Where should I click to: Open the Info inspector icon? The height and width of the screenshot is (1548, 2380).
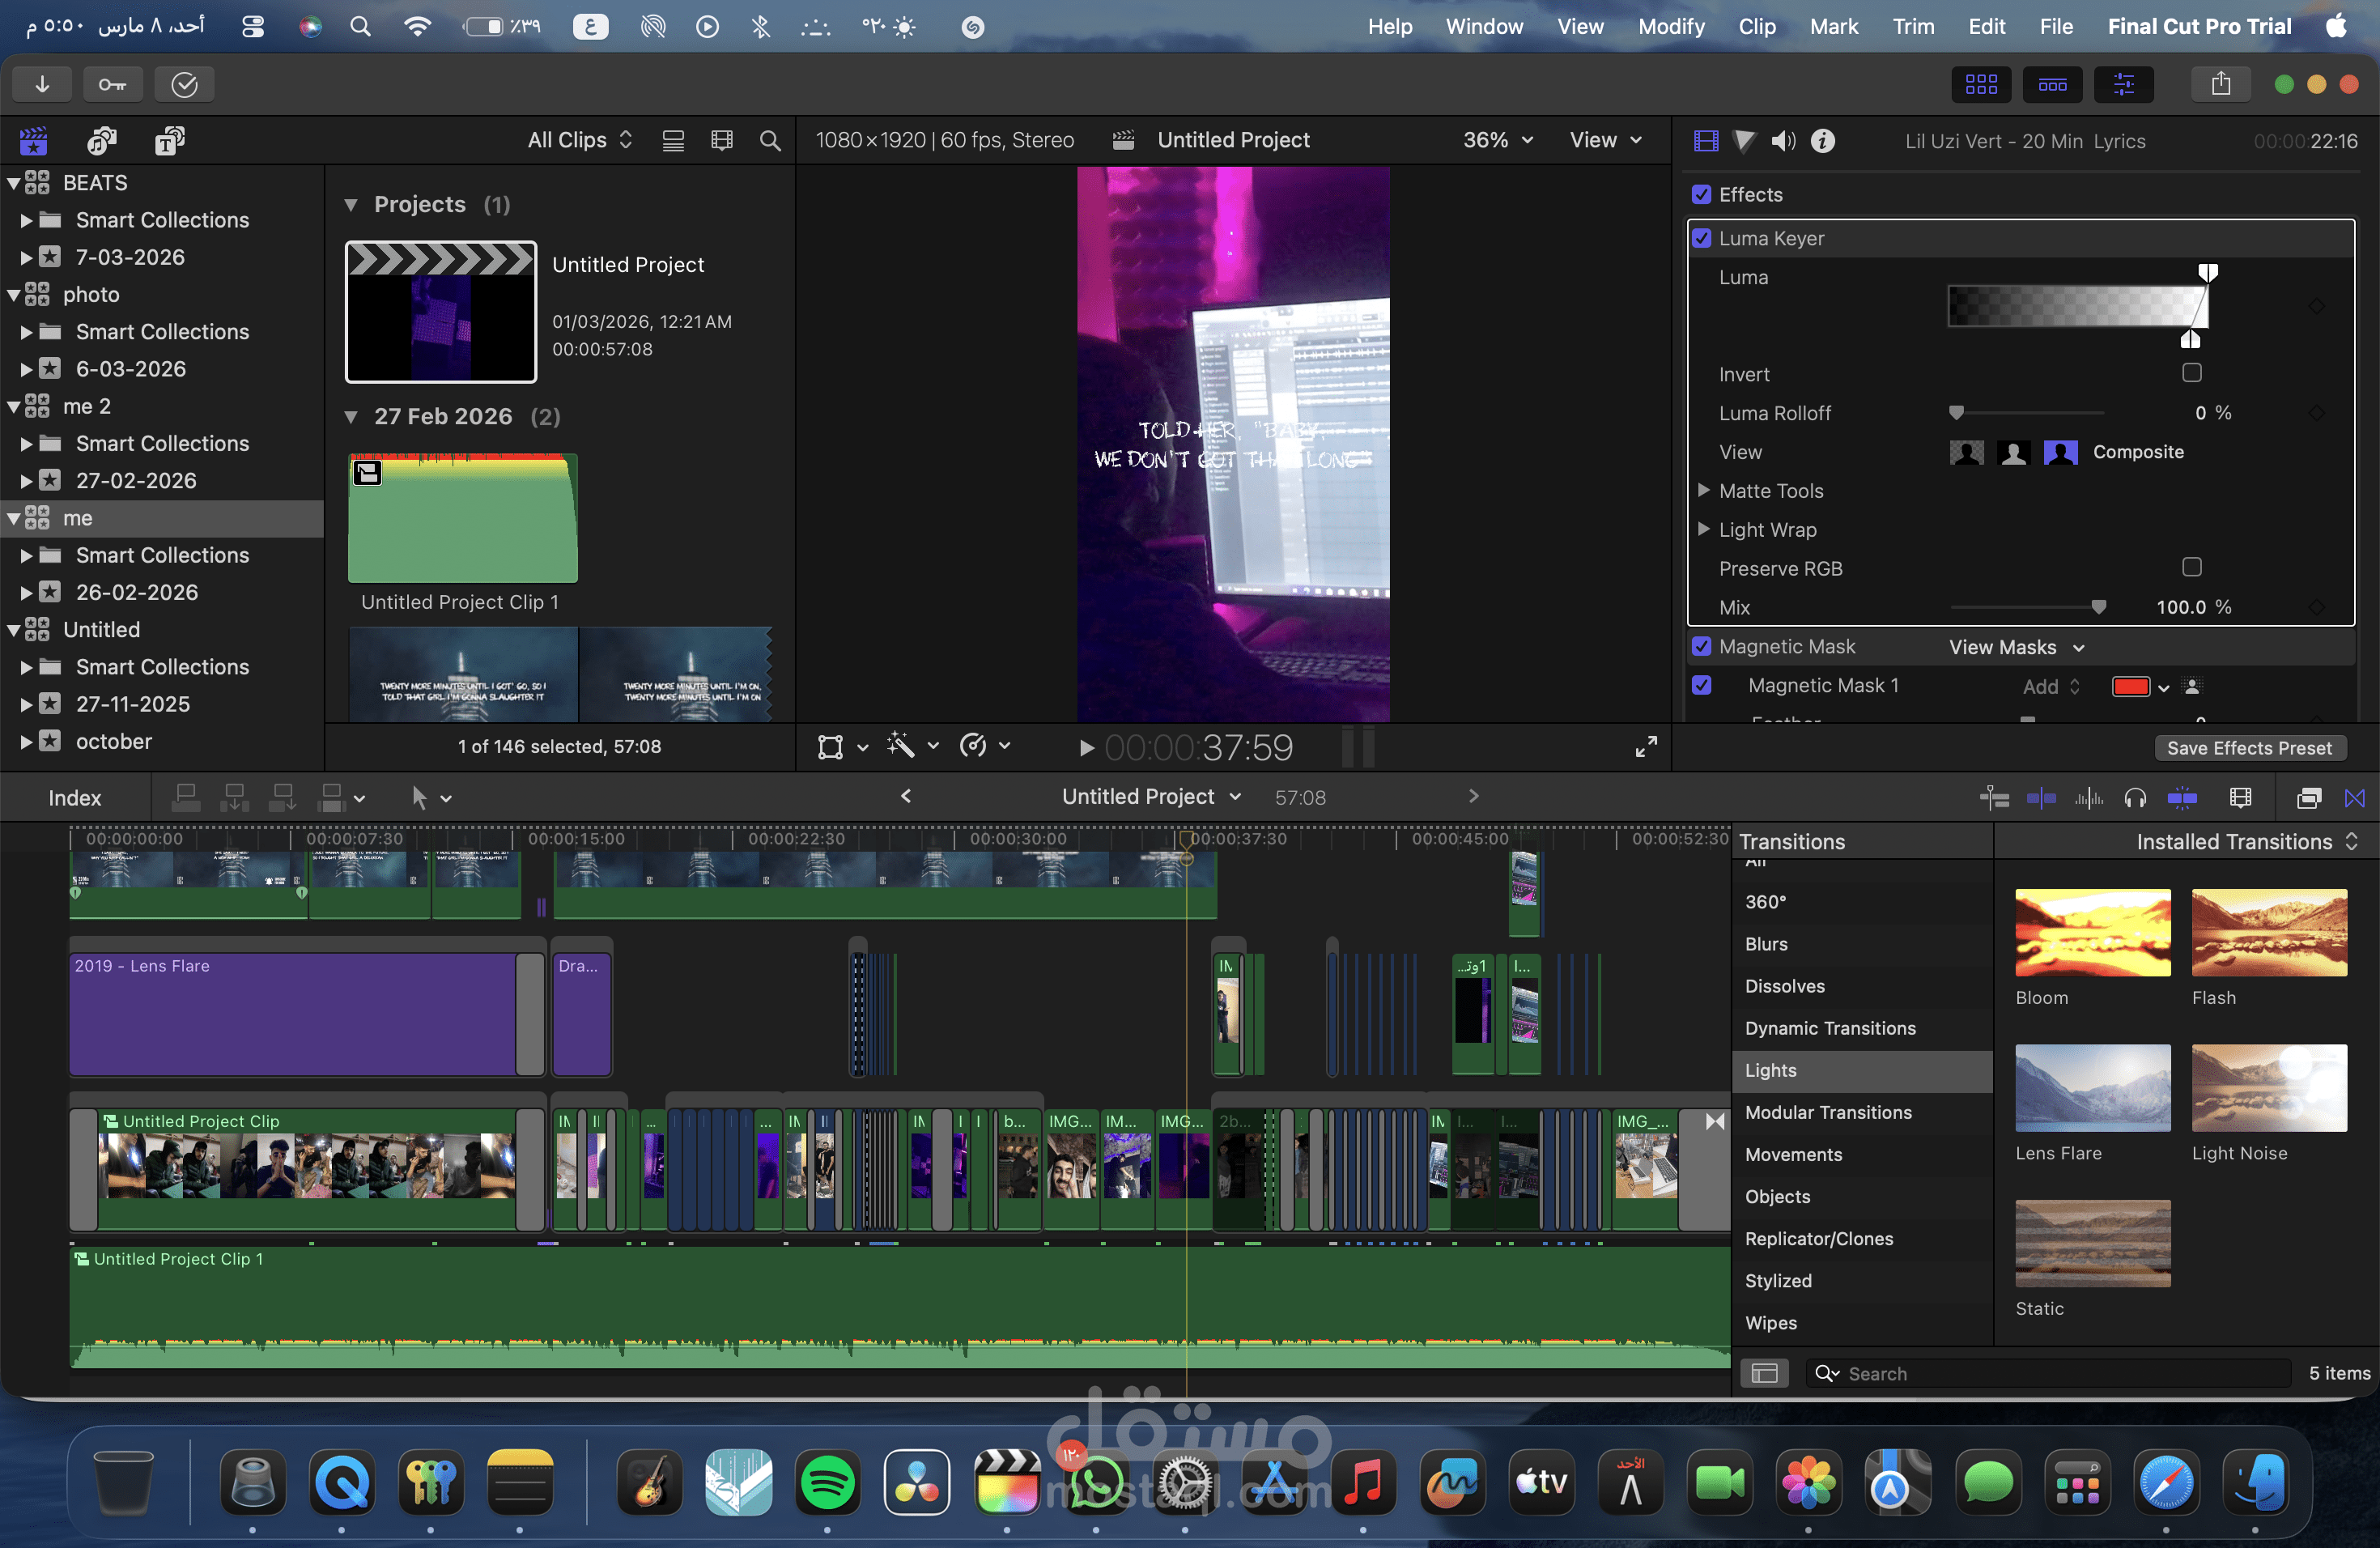coord(1822,141)
